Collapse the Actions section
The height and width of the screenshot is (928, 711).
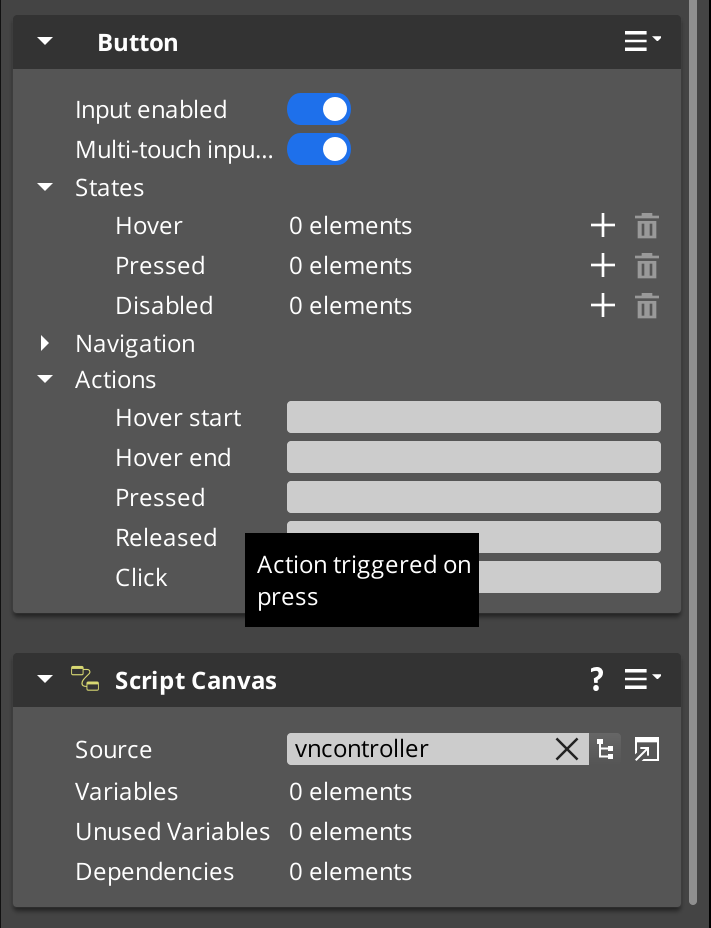point(45,379)
